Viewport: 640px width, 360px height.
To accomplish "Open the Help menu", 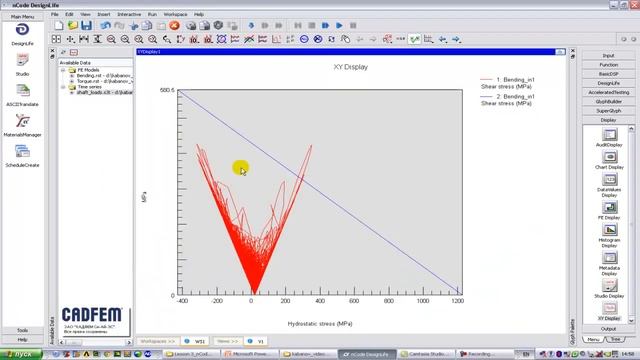I will [x=199, y=14].
